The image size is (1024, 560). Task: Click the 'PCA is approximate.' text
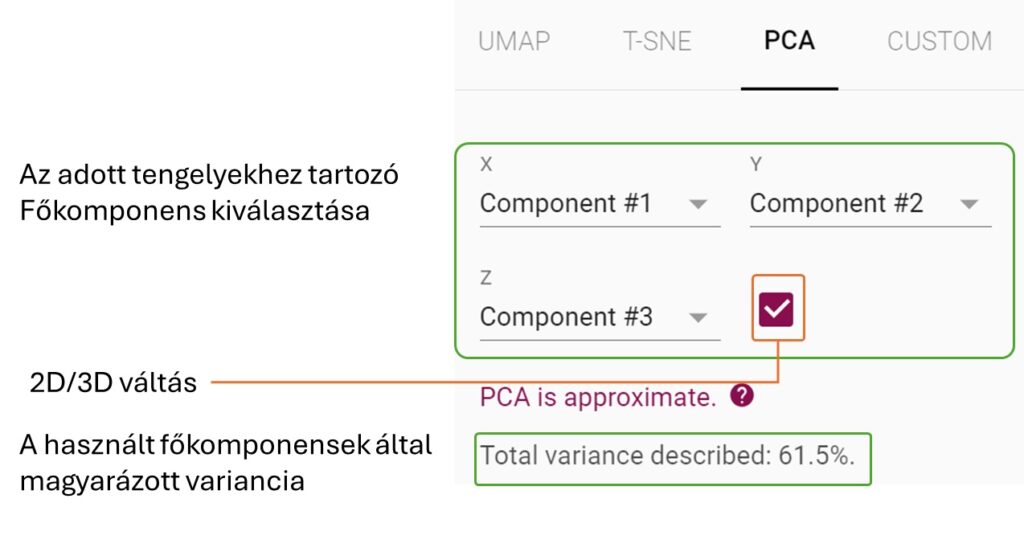598,397
